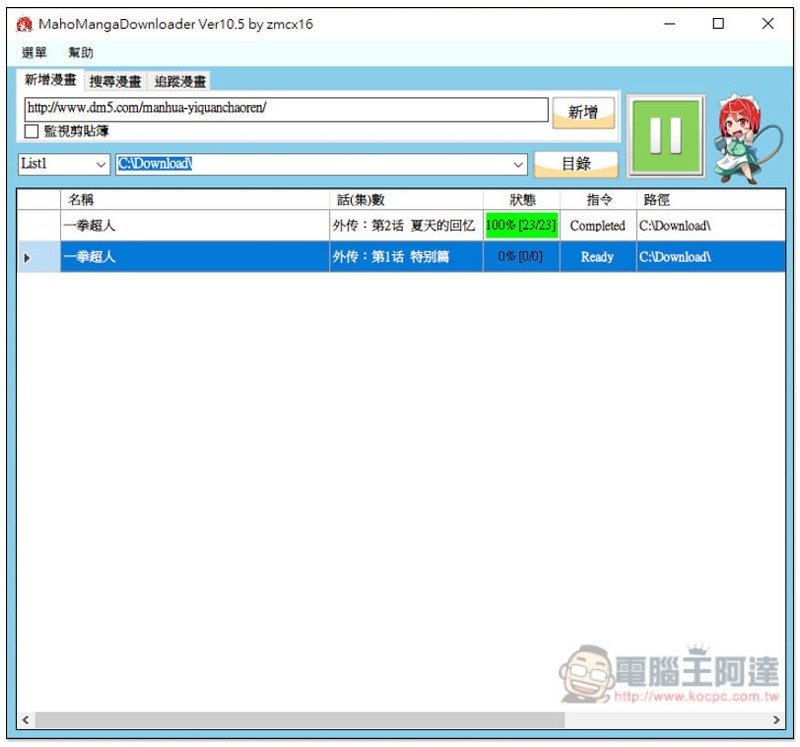Click the scrollbar right arrow
800x747 pixels.
point(777,720)
